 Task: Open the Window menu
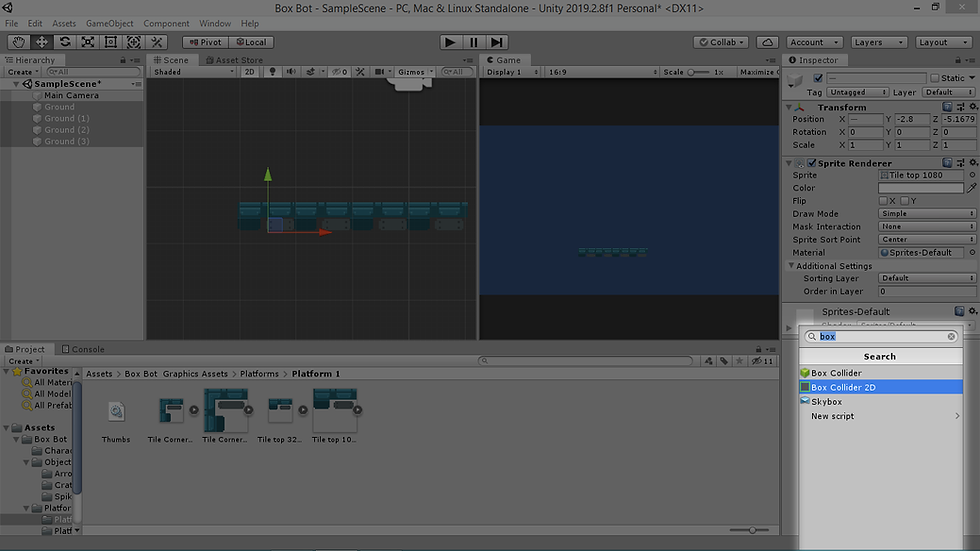click(215, 23)
